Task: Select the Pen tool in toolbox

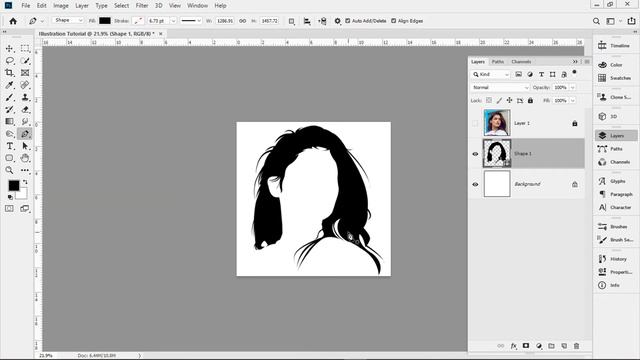Action: pos(25,133)
